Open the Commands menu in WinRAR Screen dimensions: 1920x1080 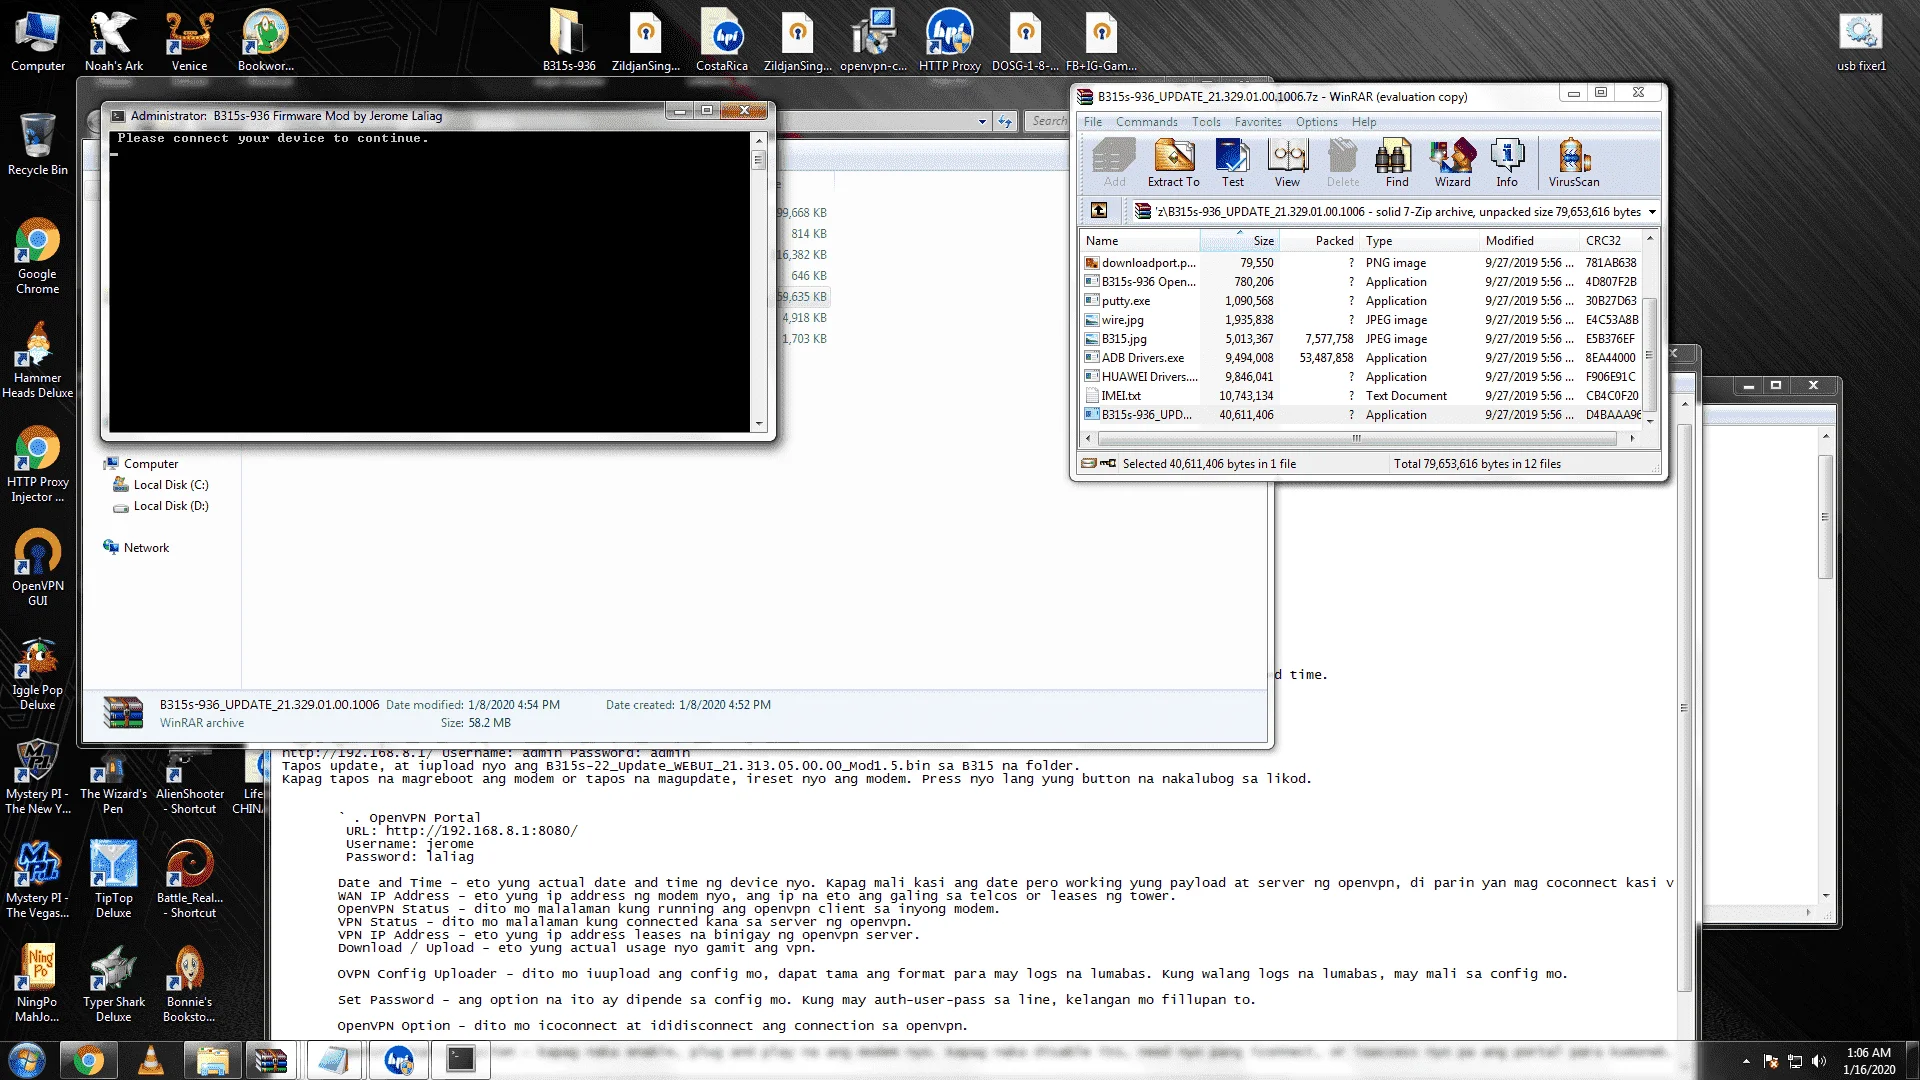point(1146,122)
